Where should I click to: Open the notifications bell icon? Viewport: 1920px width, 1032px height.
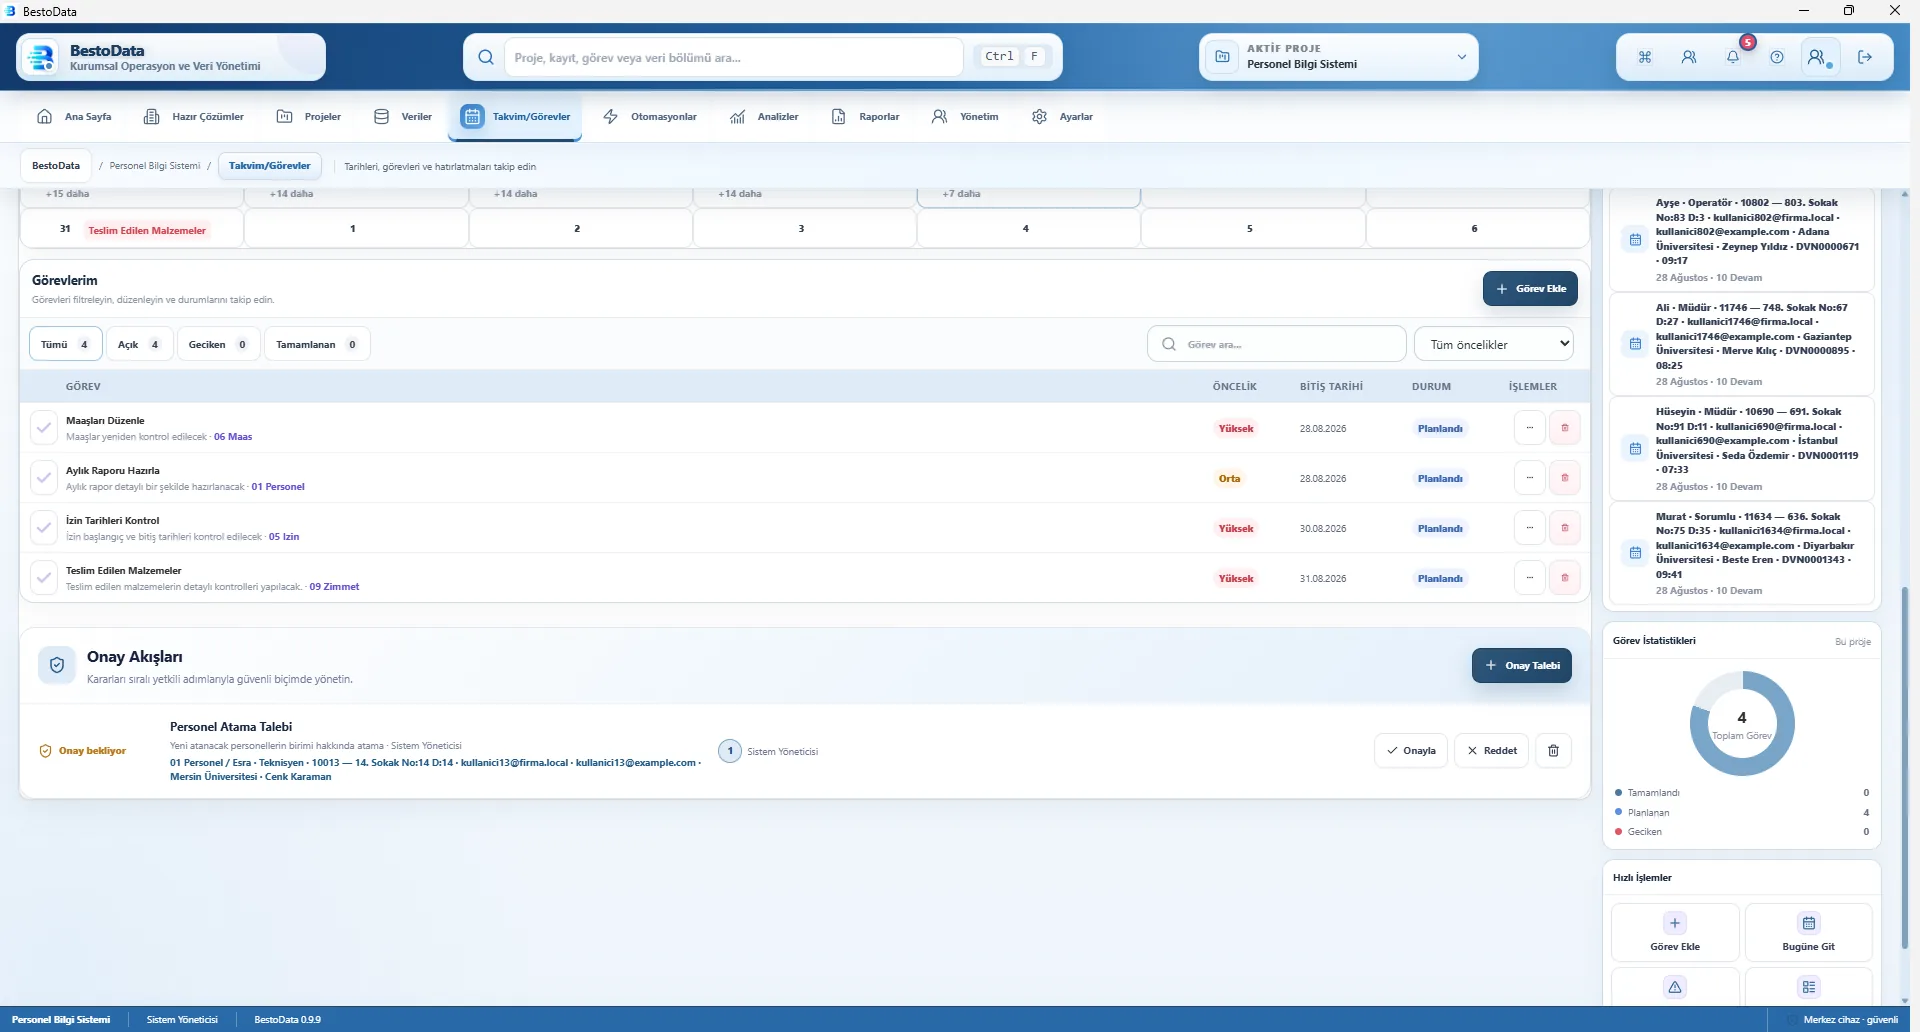(x=1733, y=57)
